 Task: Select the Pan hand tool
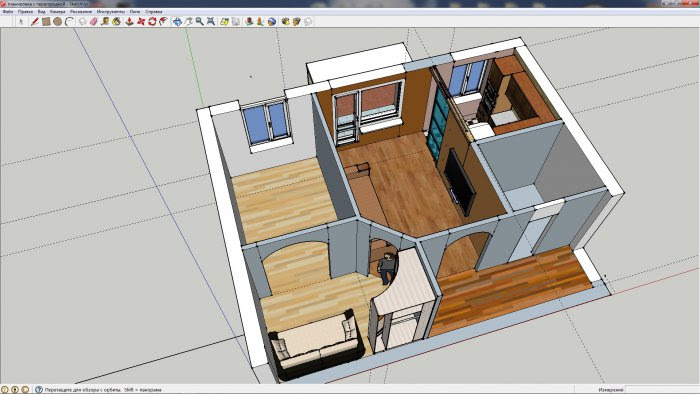(x=188, y=21)
